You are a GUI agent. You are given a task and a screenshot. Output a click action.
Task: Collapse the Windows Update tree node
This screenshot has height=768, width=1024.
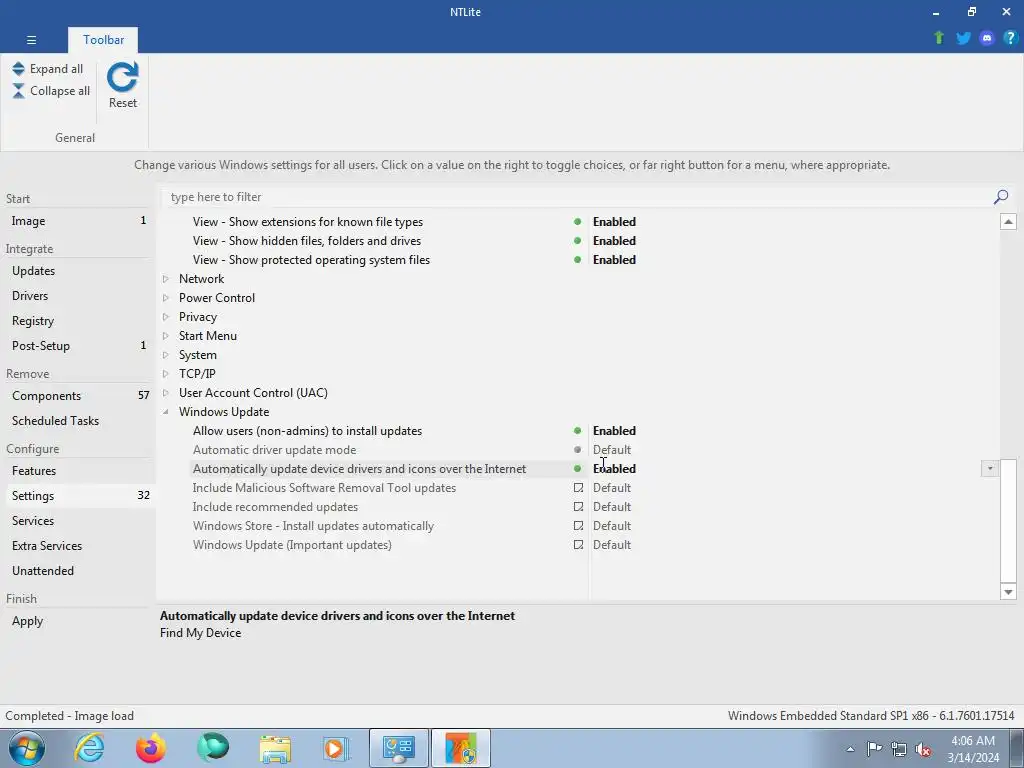point(166,411)
